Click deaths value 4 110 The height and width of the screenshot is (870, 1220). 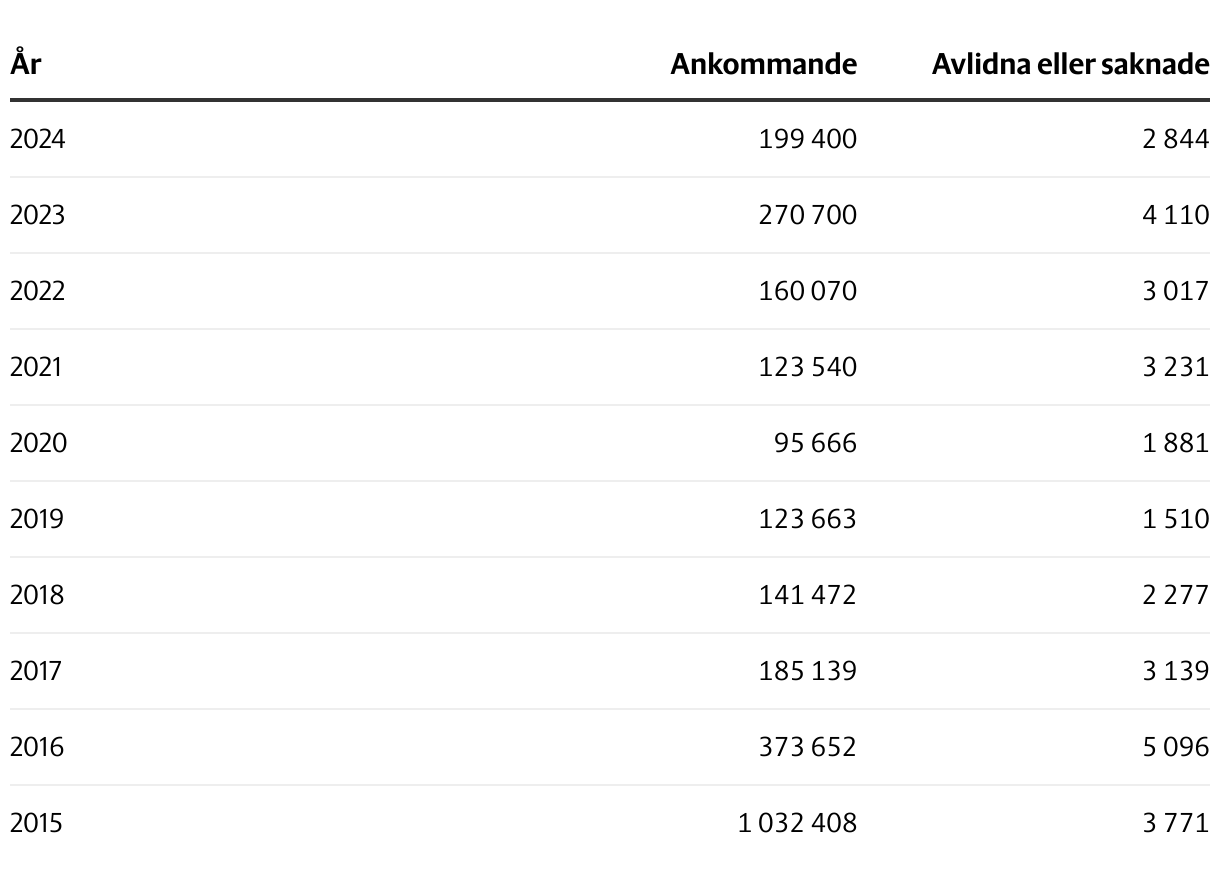1175,215
